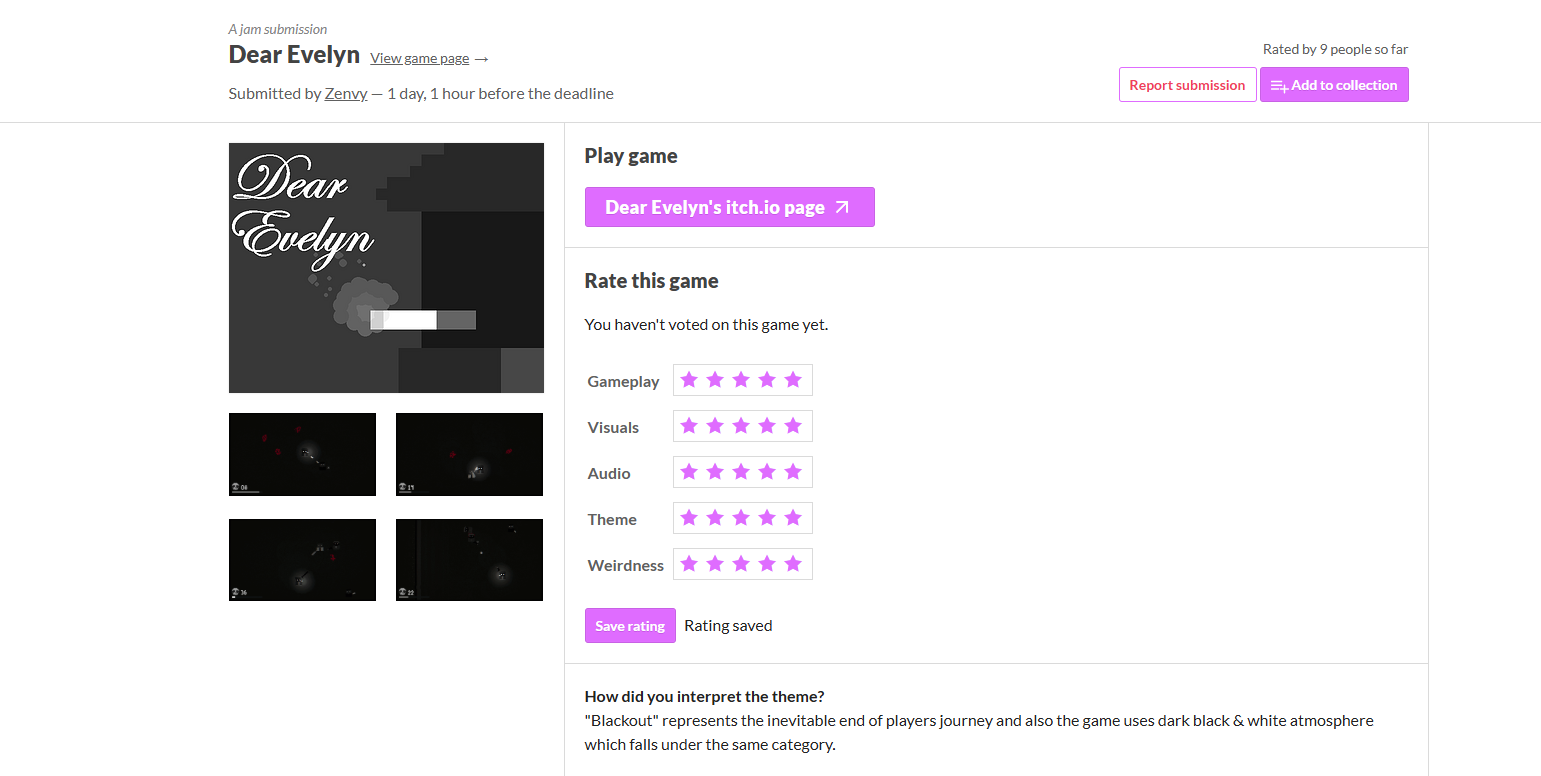Open Dear Evelyn's itch.io page
The image size is (1541, 776).
(730, 207)
